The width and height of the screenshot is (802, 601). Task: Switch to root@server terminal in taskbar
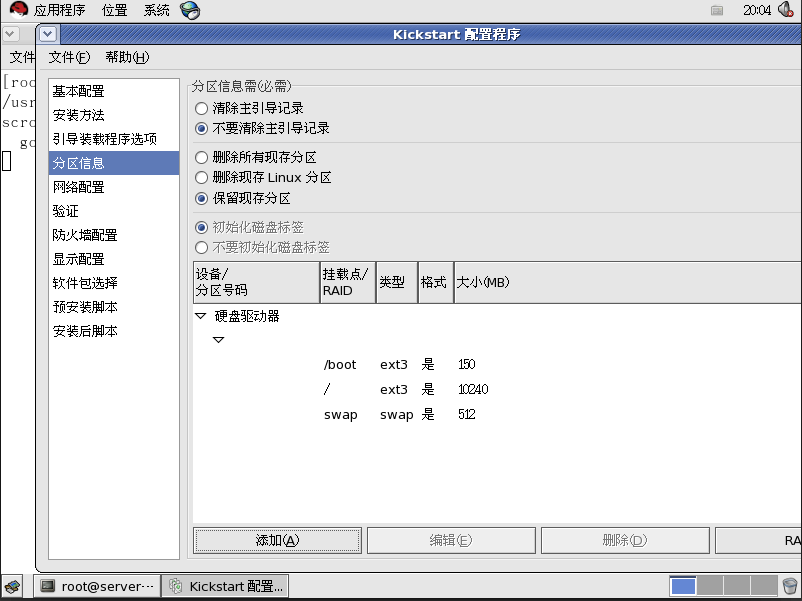[97, 586]
